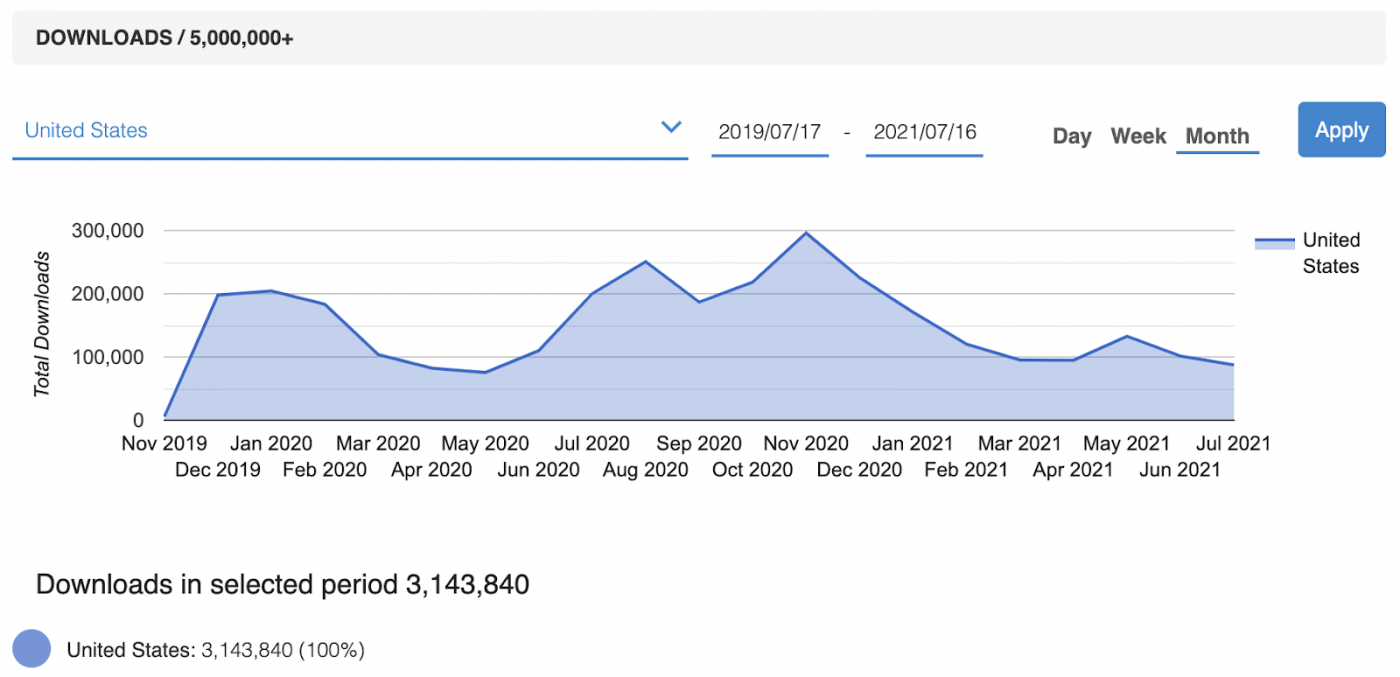Click the Jun 2020 x-axis label

(538, 470)
